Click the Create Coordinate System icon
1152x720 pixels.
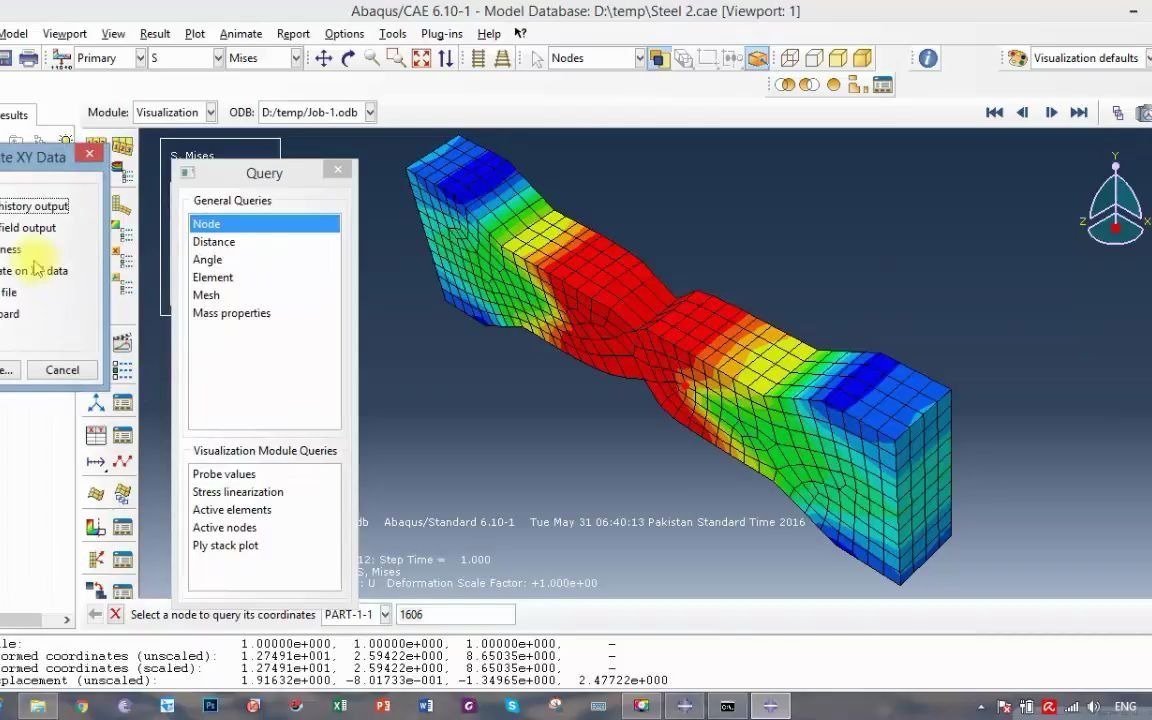point(96,403)
